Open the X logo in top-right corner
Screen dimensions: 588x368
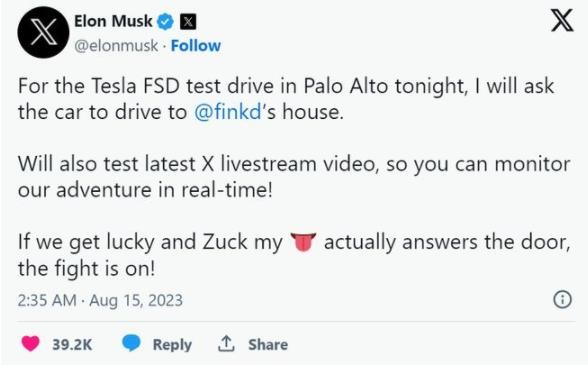(x=562, y=21)
